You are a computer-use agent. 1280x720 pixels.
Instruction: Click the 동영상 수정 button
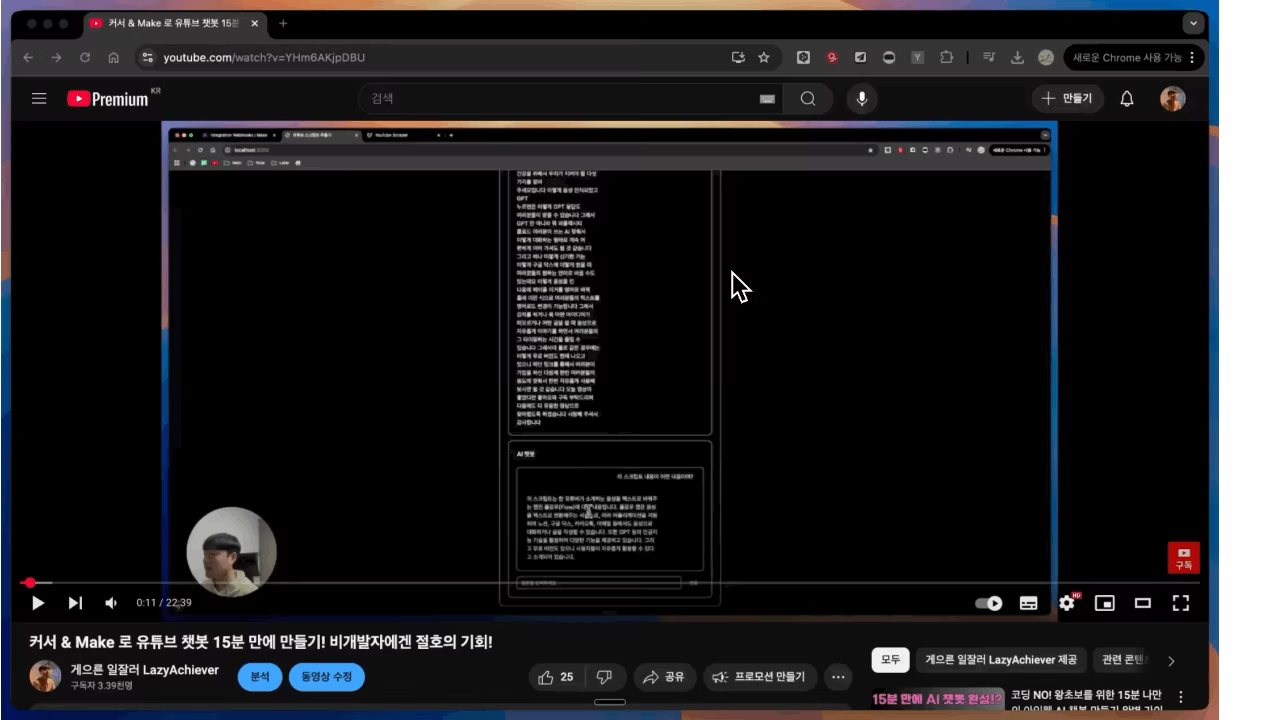tap(327, 677)
